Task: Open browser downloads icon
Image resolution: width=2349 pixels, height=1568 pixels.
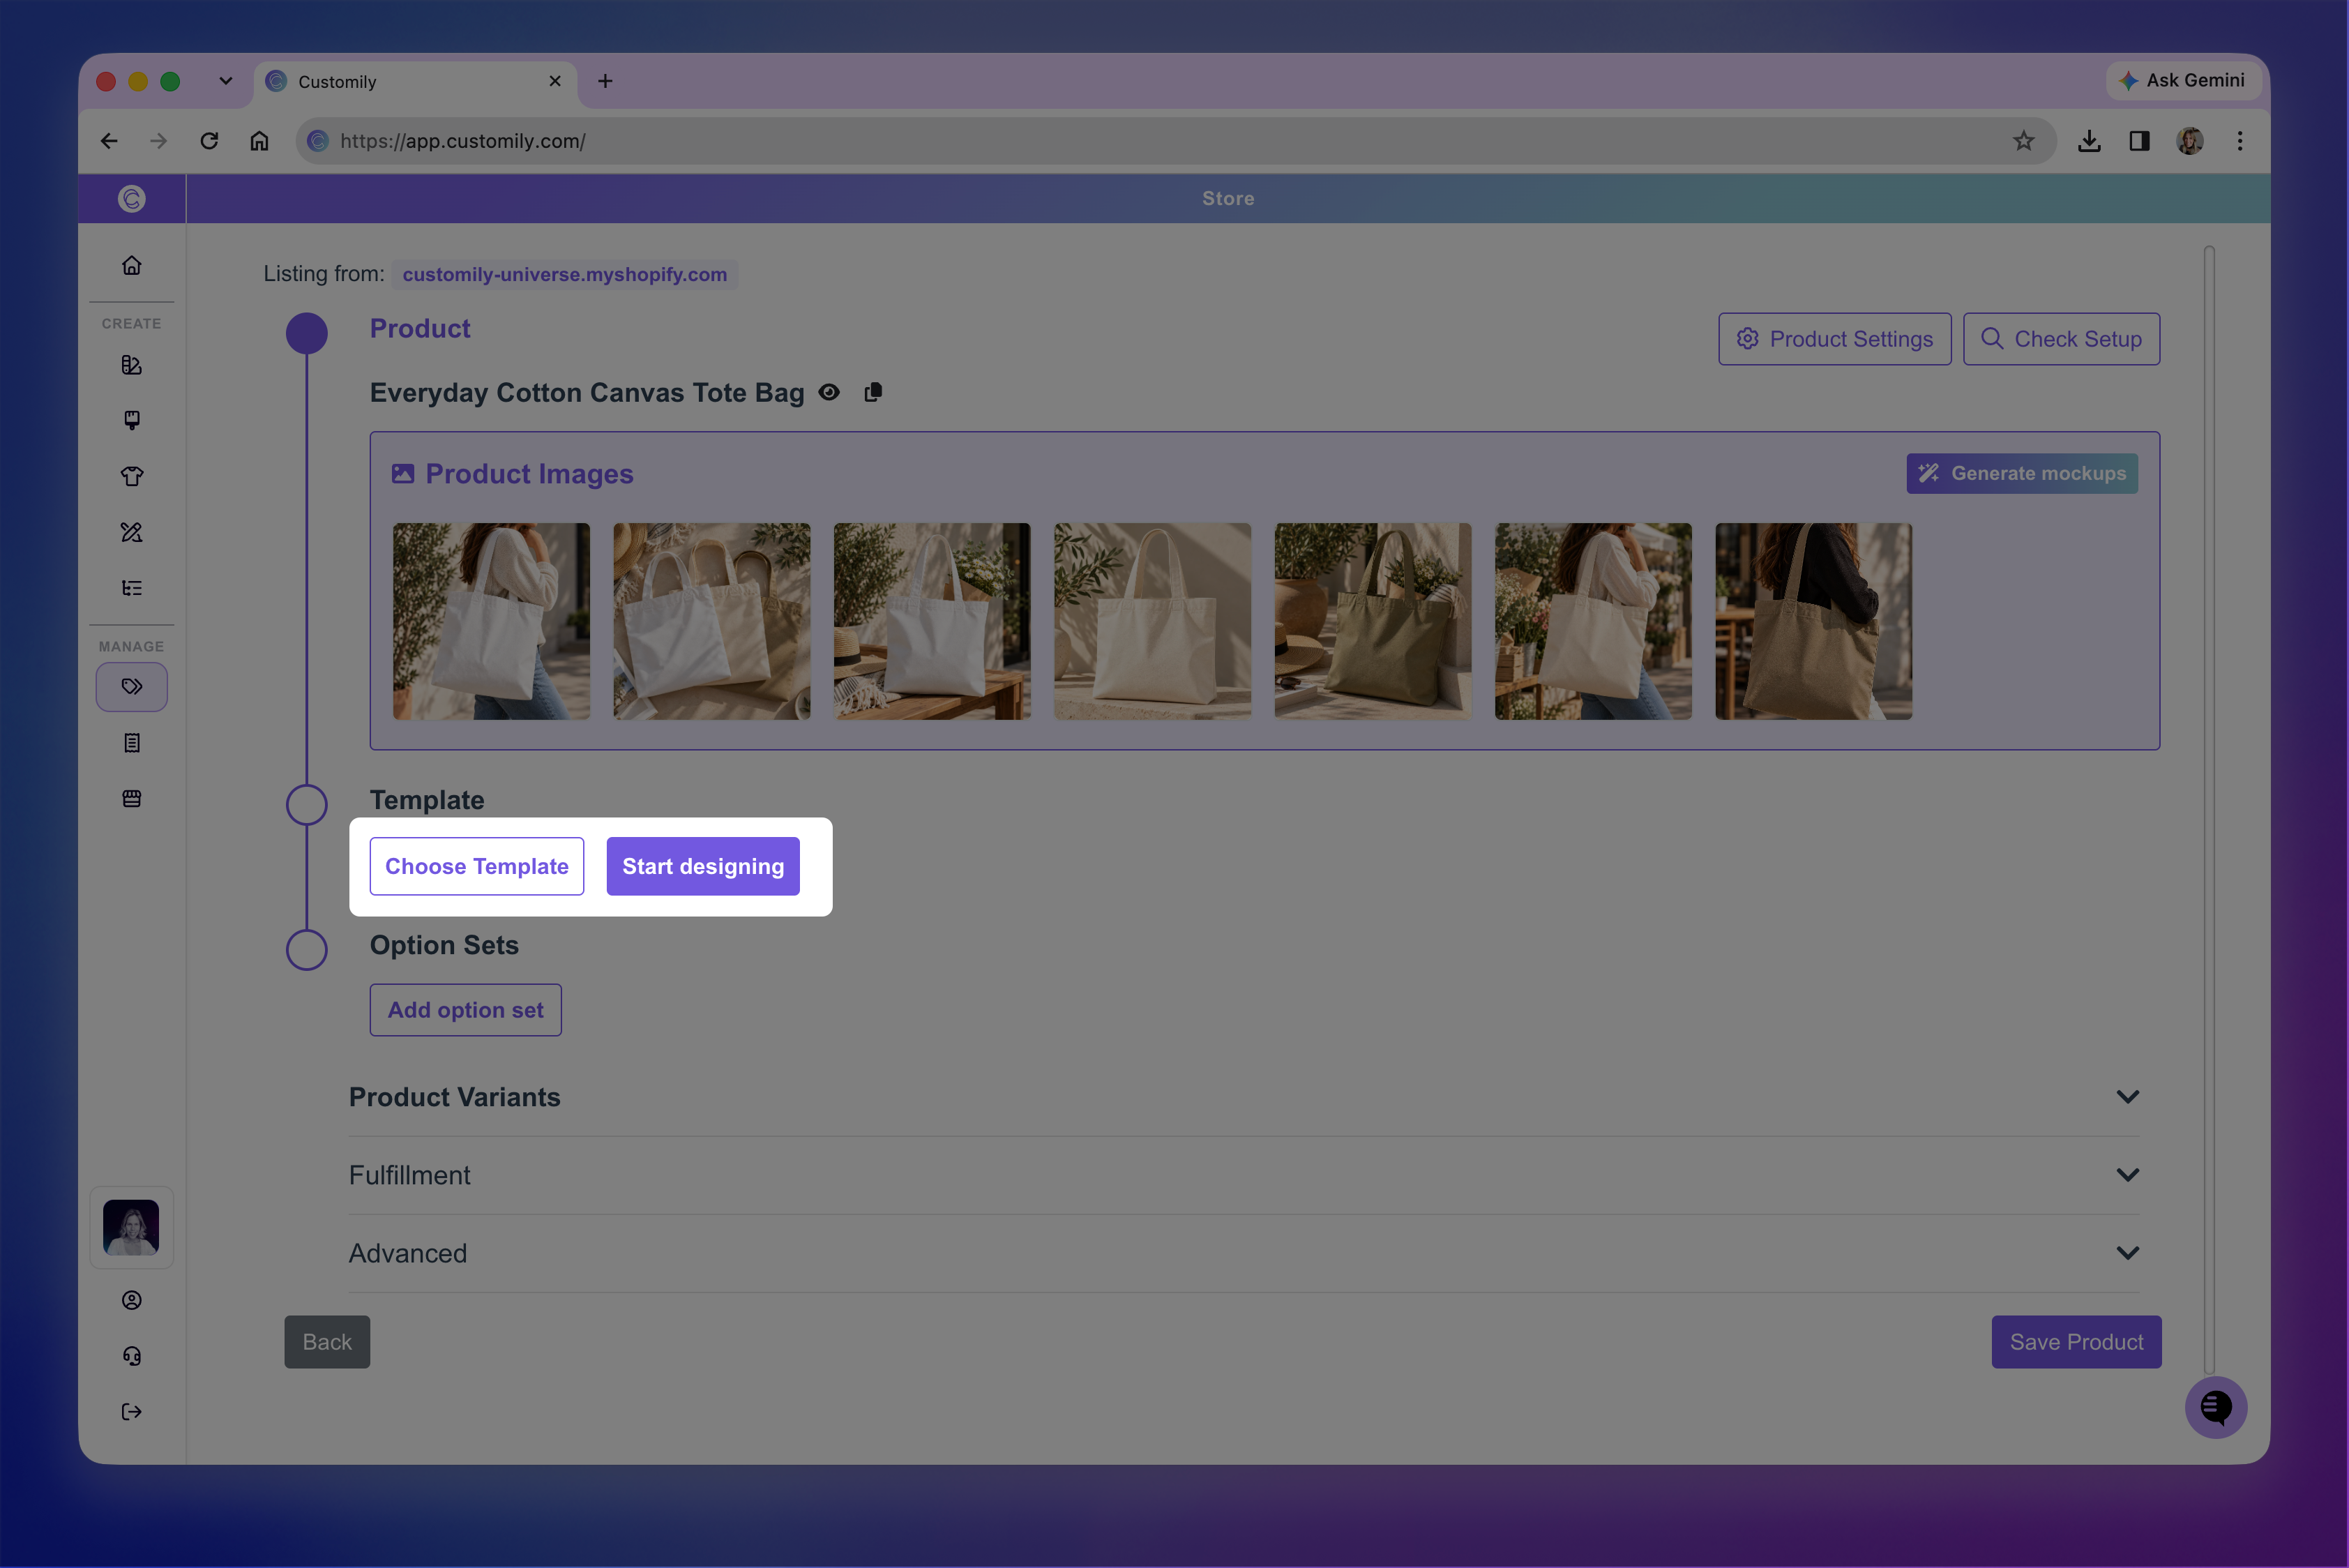Action: 2089,141
